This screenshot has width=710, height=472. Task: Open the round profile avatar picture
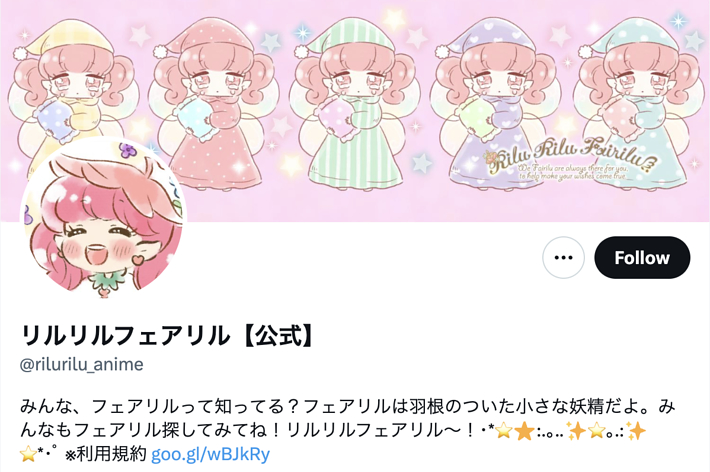(104, 219)
